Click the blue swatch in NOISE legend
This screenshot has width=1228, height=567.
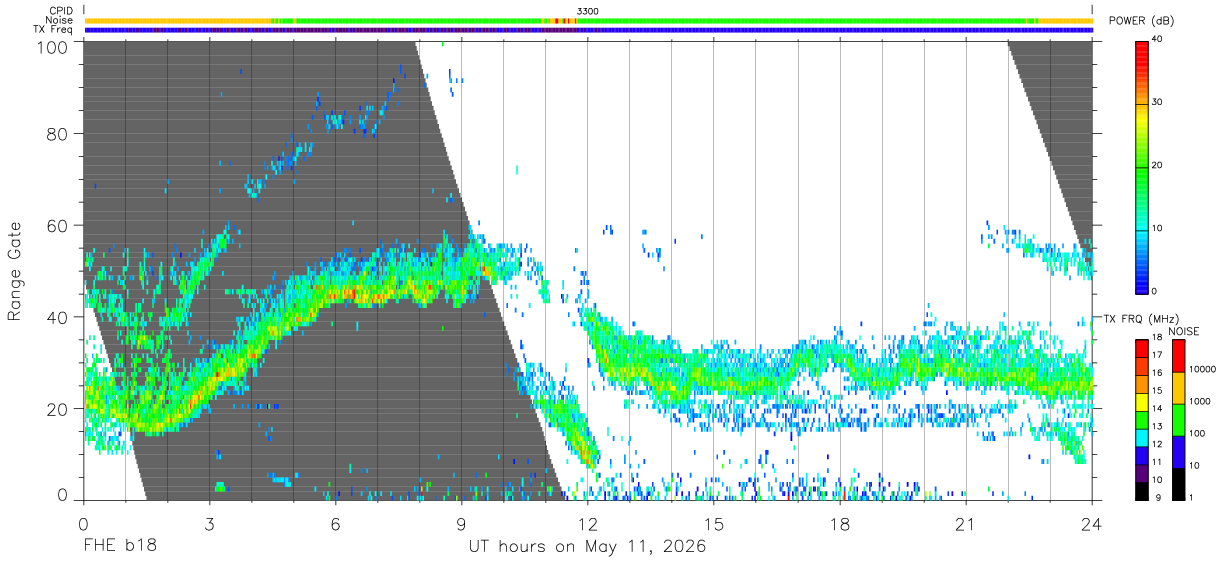tap(1178, 452)
